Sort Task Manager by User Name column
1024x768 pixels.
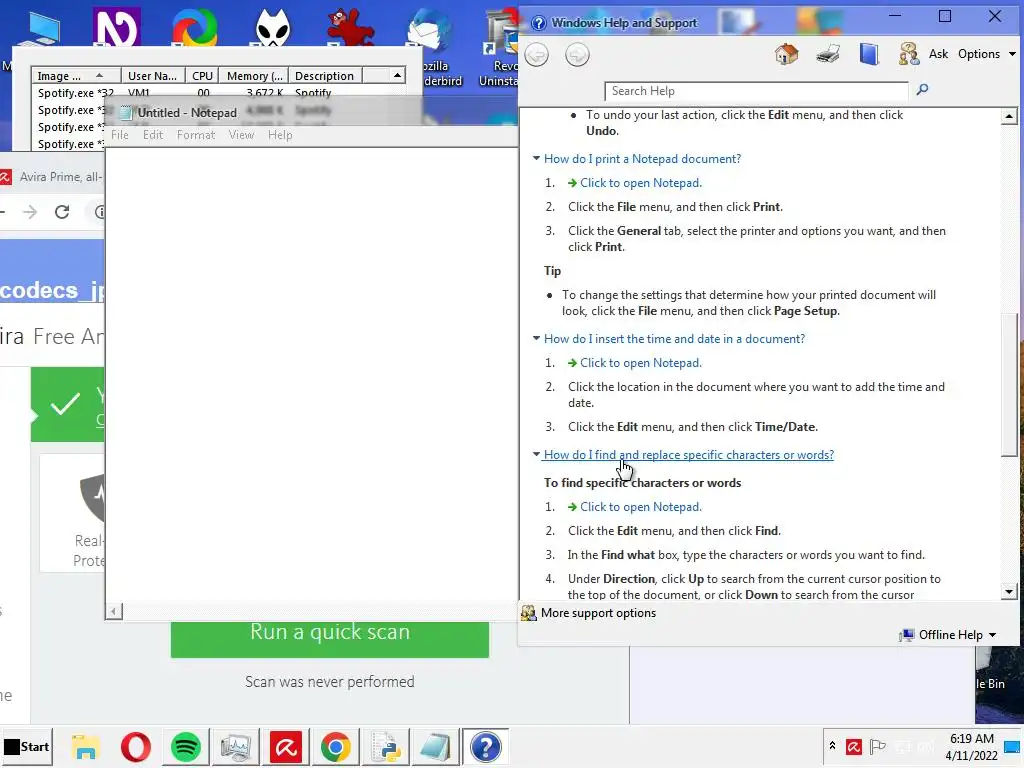(153, 76)
